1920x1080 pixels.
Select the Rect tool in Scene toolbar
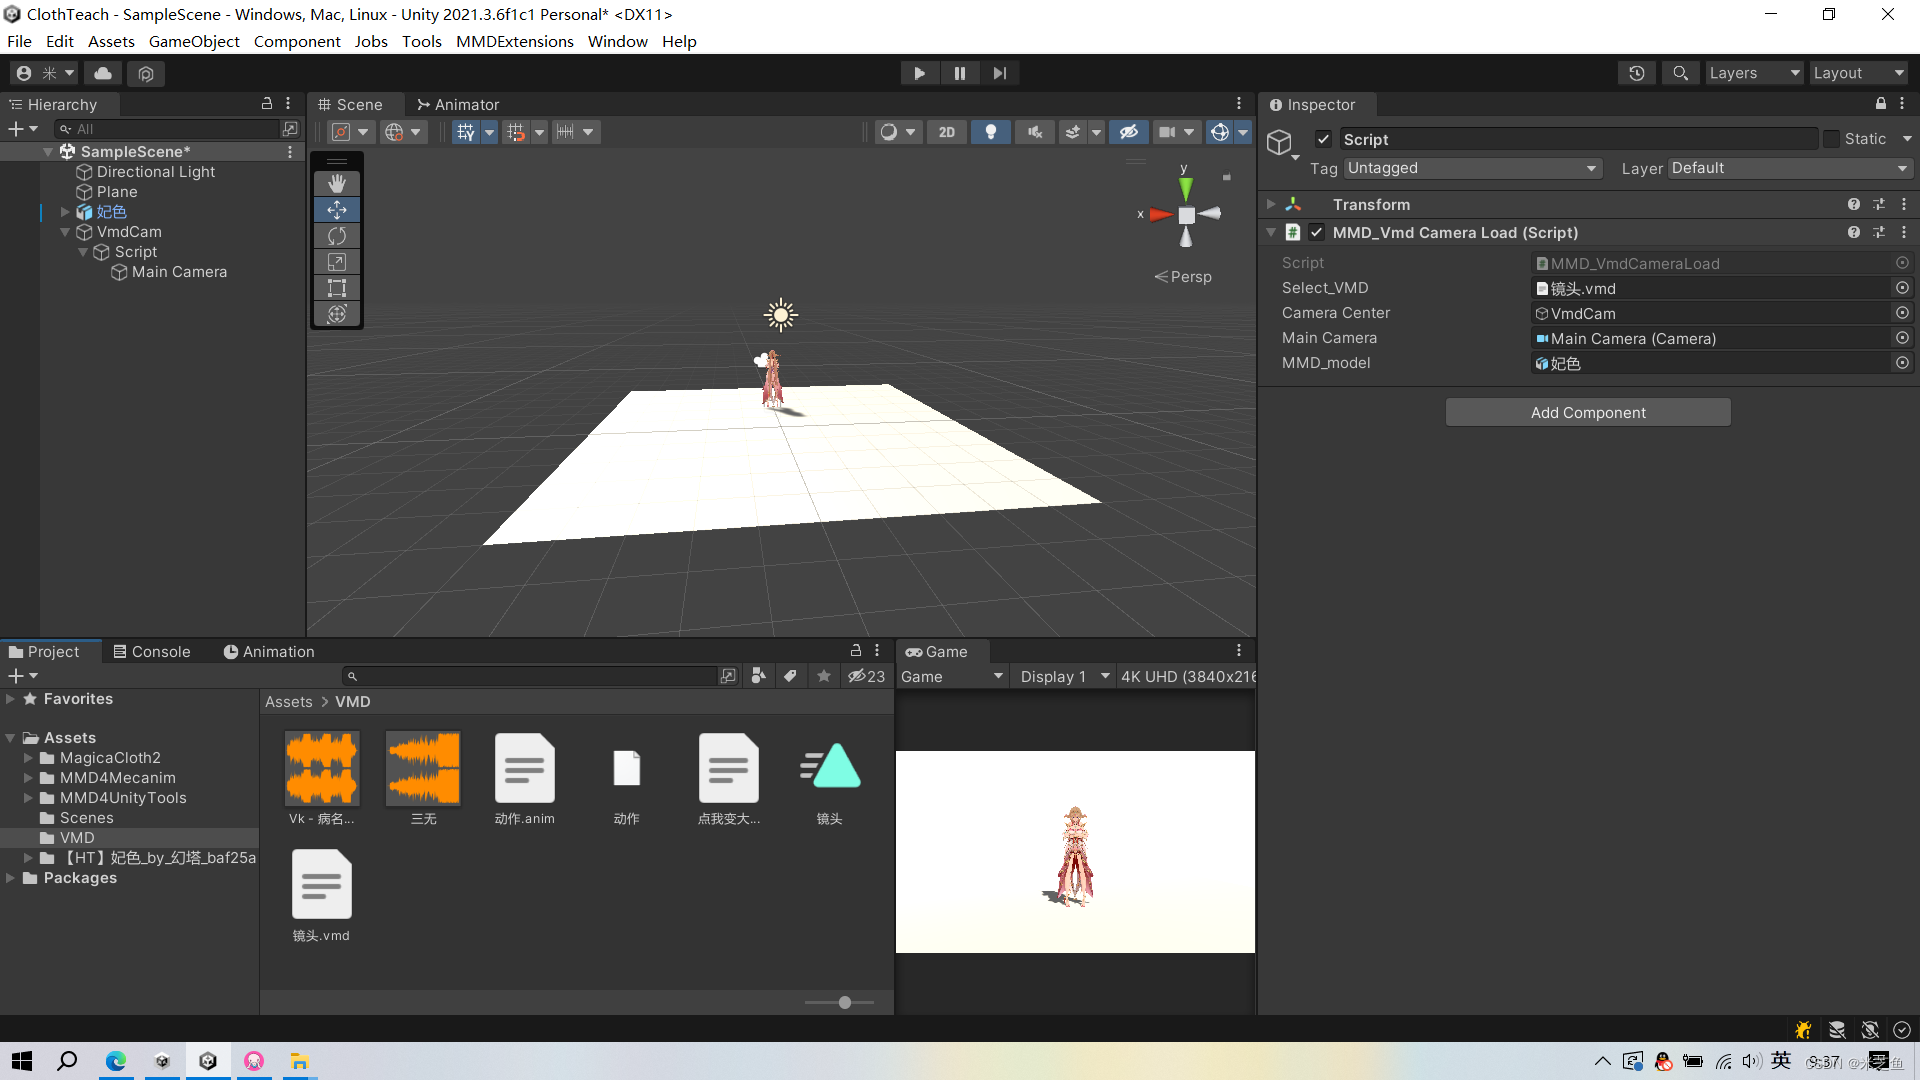click(337, 288)
